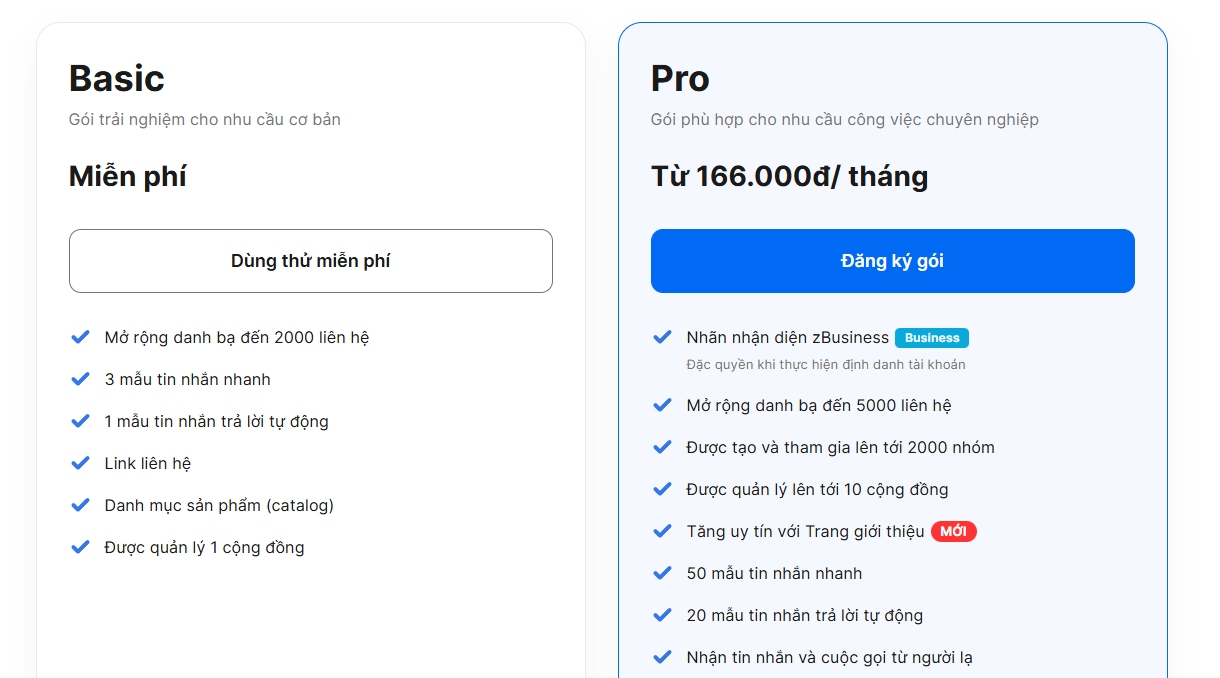Click the checkmark beside "Danh mục sản phẩm (catalog)"
Screen dimensions: 1220x678
(81, 505)
